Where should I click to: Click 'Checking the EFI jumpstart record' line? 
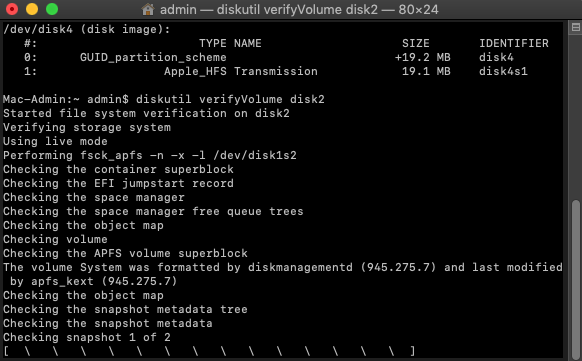pos(118,183)
